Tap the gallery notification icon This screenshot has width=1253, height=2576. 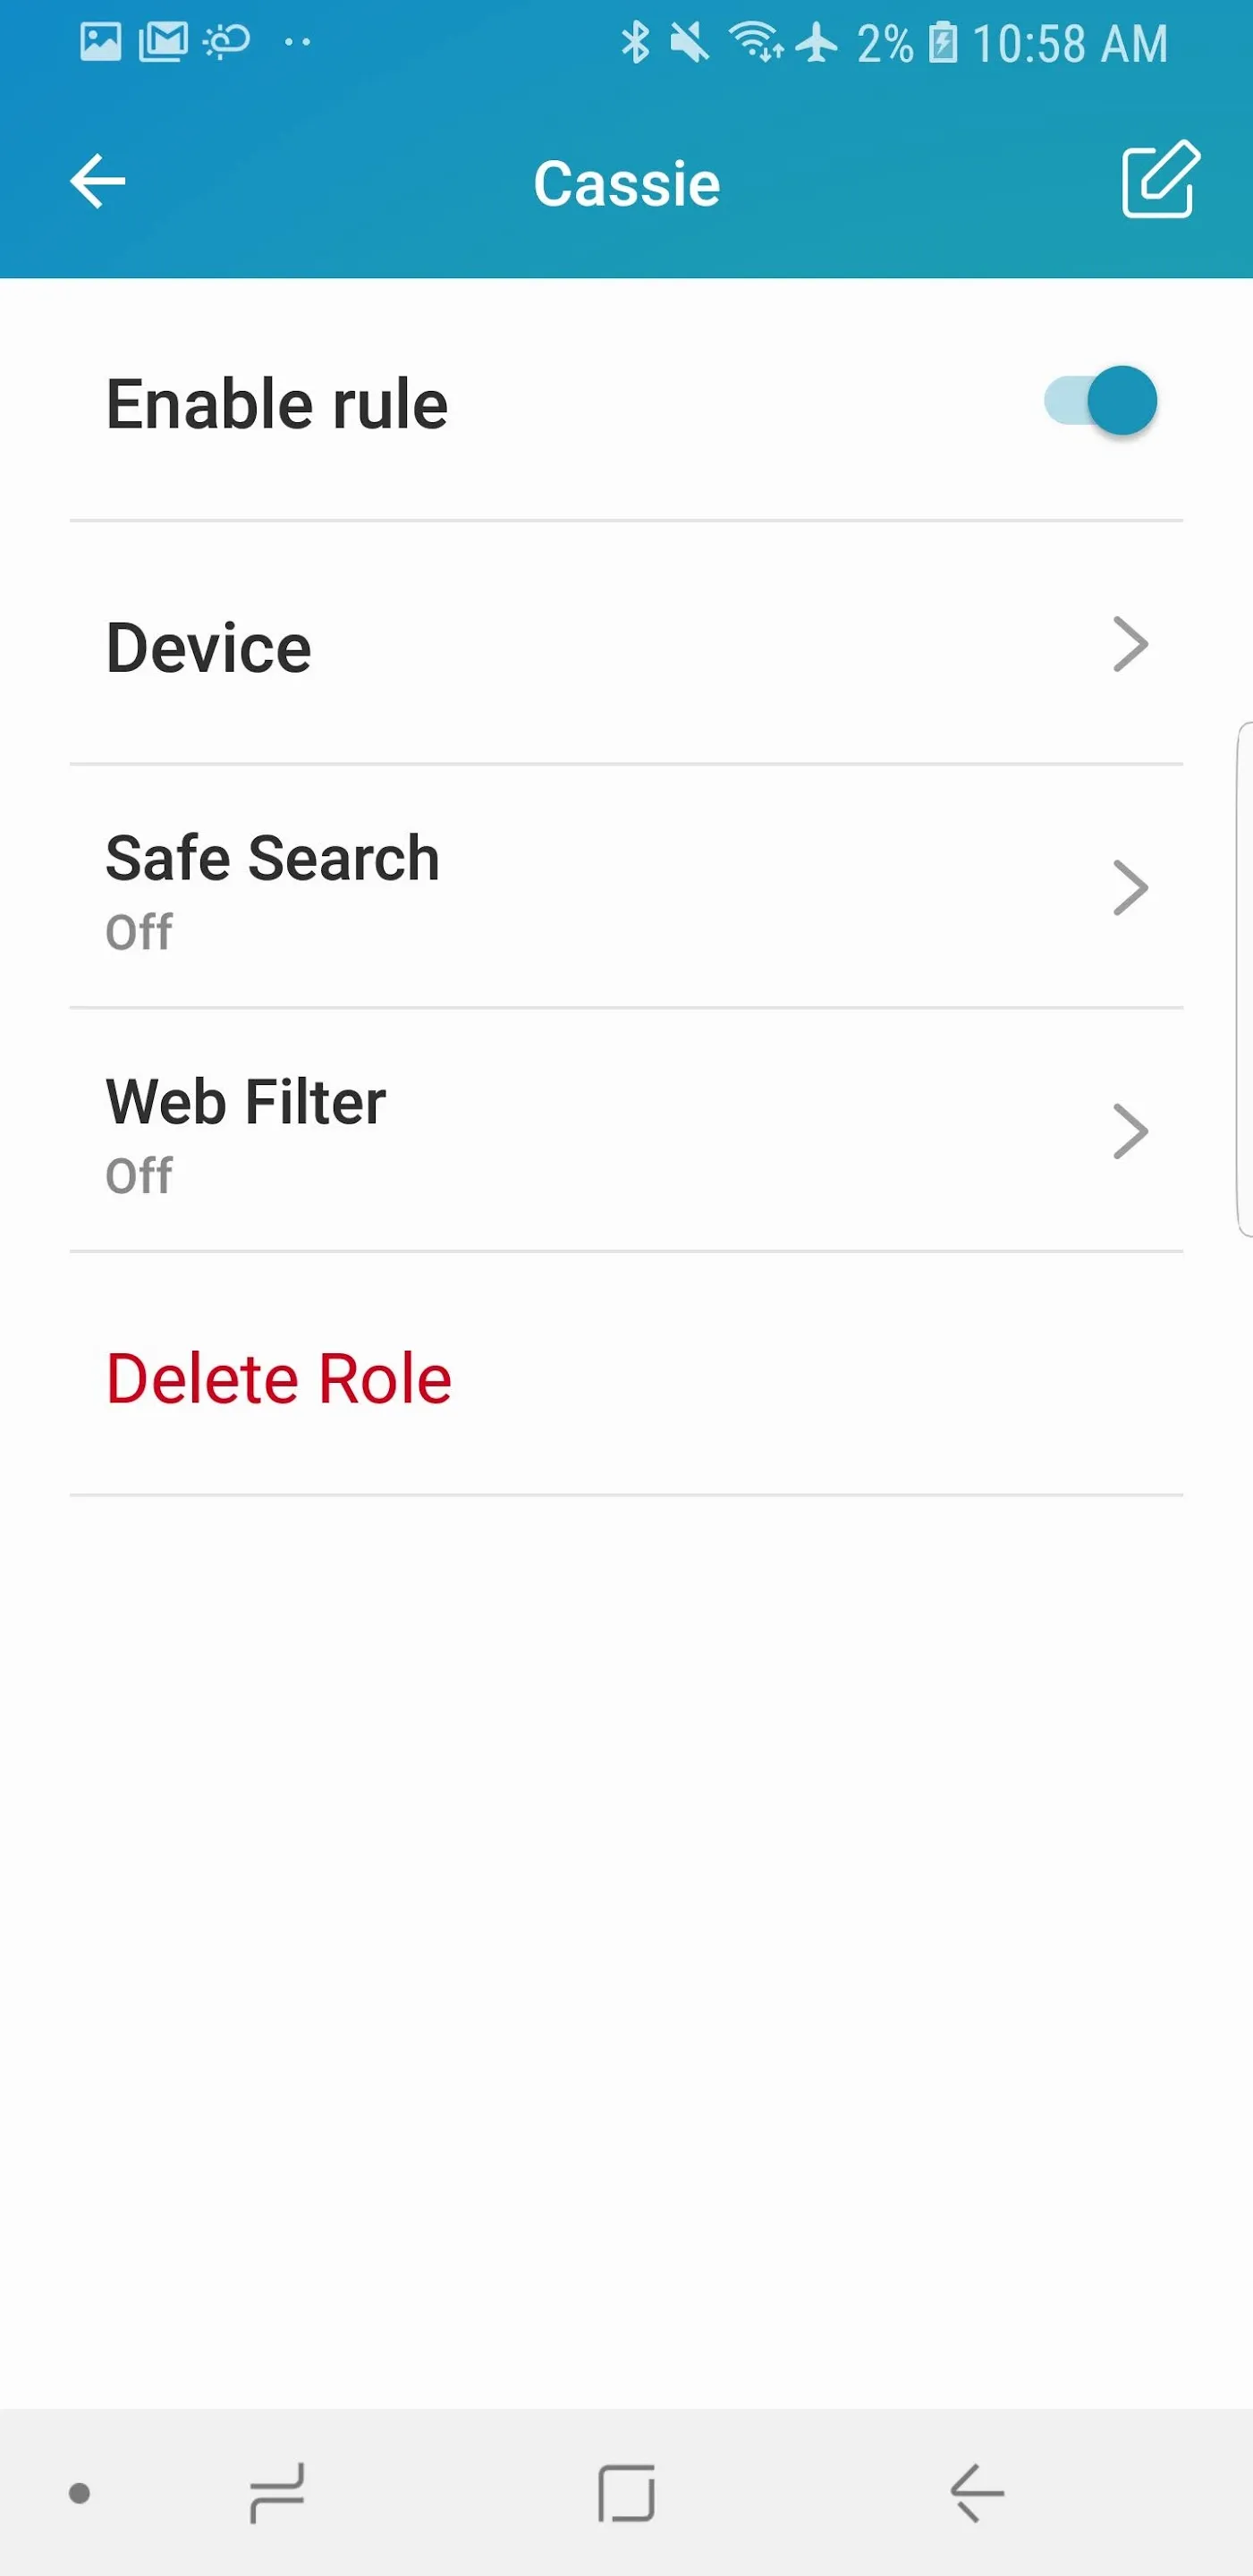[x=100, y=42]
